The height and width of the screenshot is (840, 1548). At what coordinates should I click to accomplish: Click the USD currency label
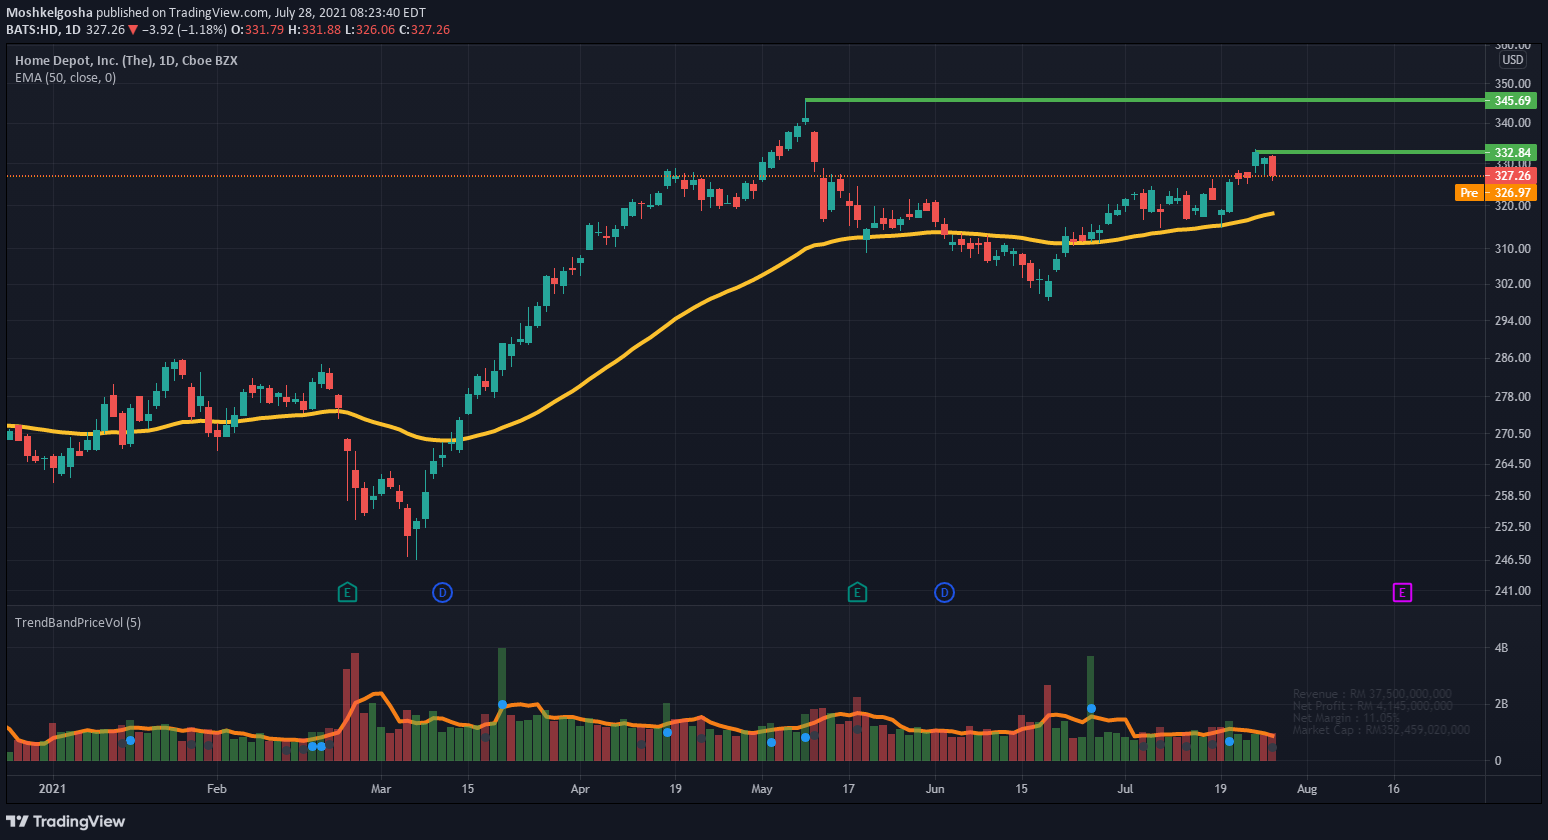pos(1512,60)
